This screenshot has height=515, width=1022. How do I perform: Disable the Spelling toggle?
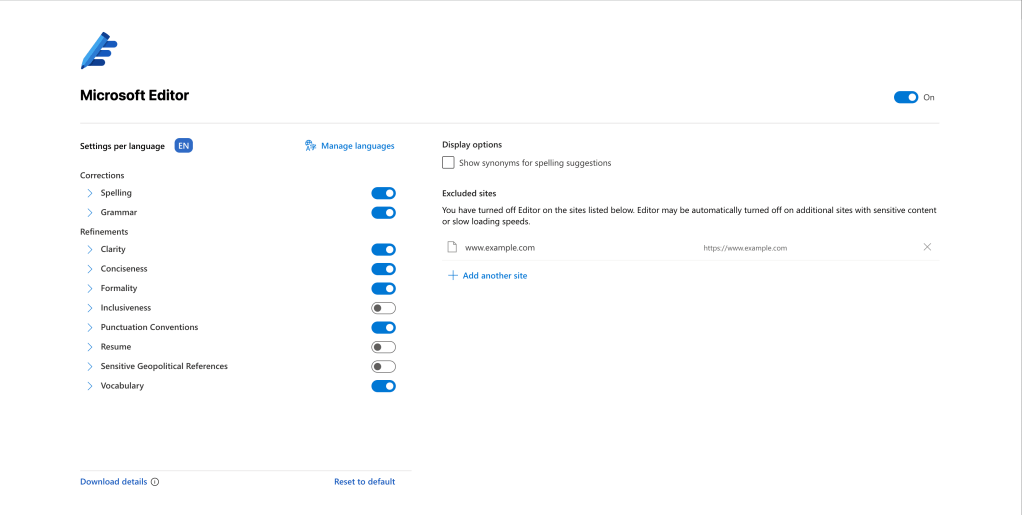pyautogui.click(x=383, y=193)
